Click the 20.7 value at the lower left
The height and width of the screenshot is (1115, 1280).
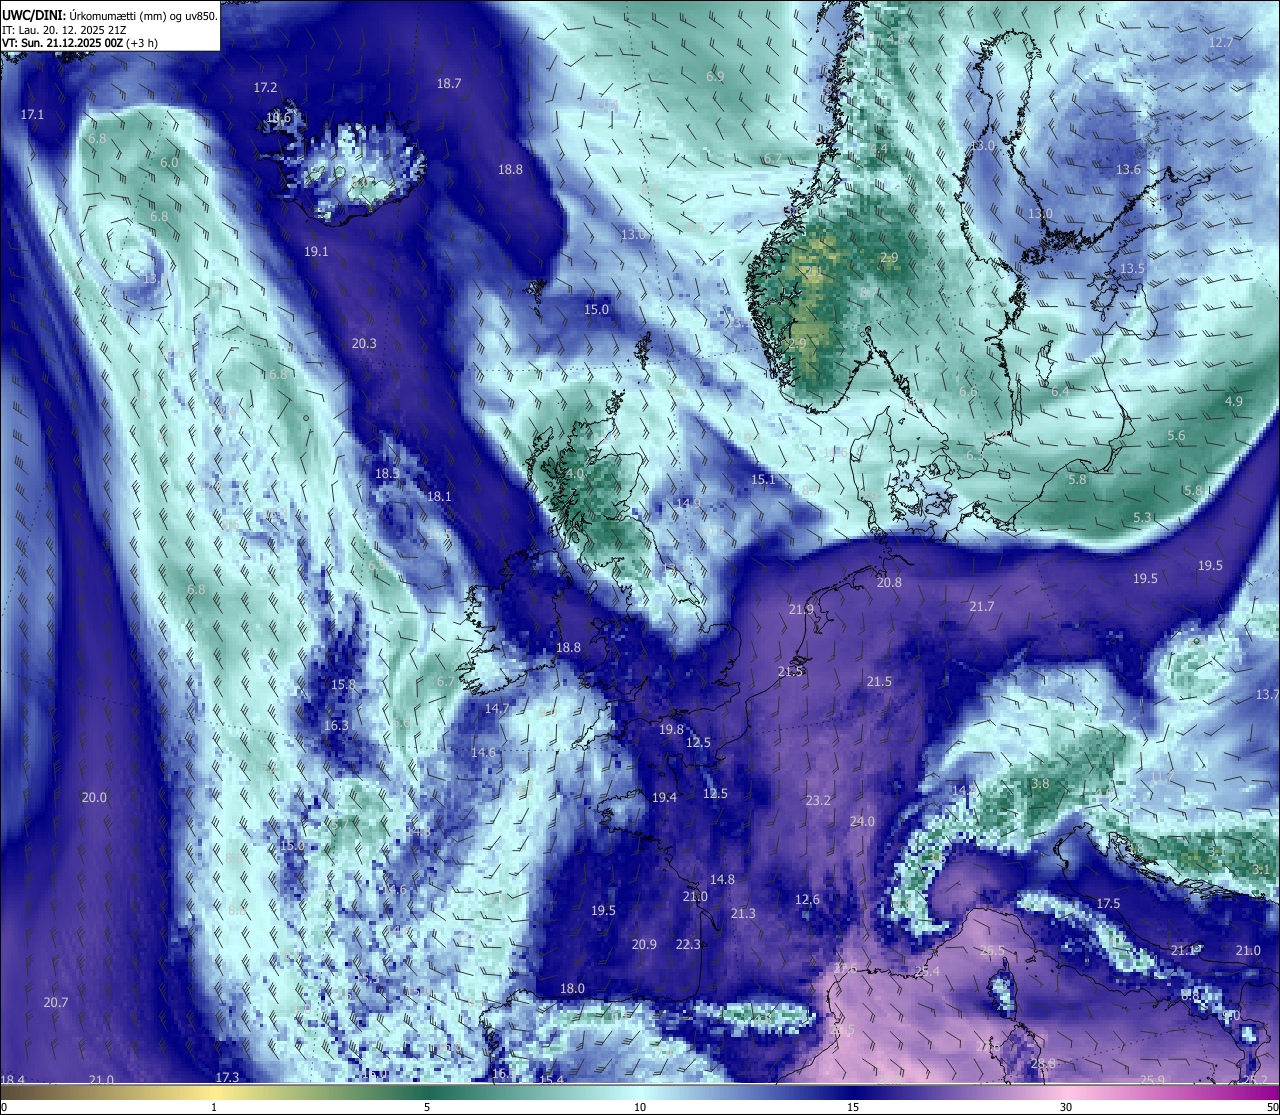56,1003
